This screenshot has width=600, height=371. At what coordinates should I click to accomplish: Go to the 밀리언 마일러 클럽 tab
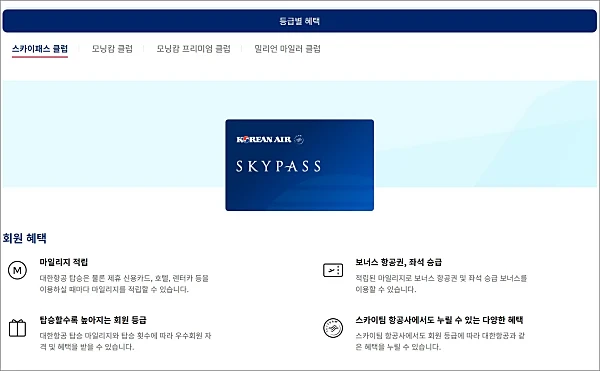point(287,49)
